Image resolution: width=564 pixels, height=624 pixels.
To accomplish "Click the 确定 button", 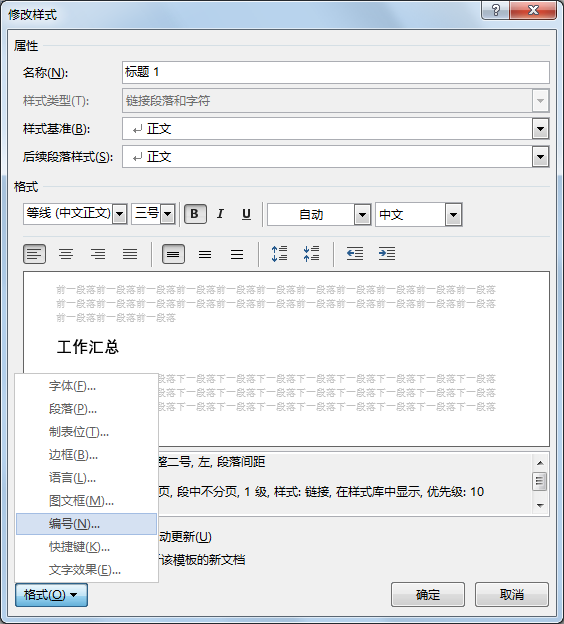I will tap(428, 595).
